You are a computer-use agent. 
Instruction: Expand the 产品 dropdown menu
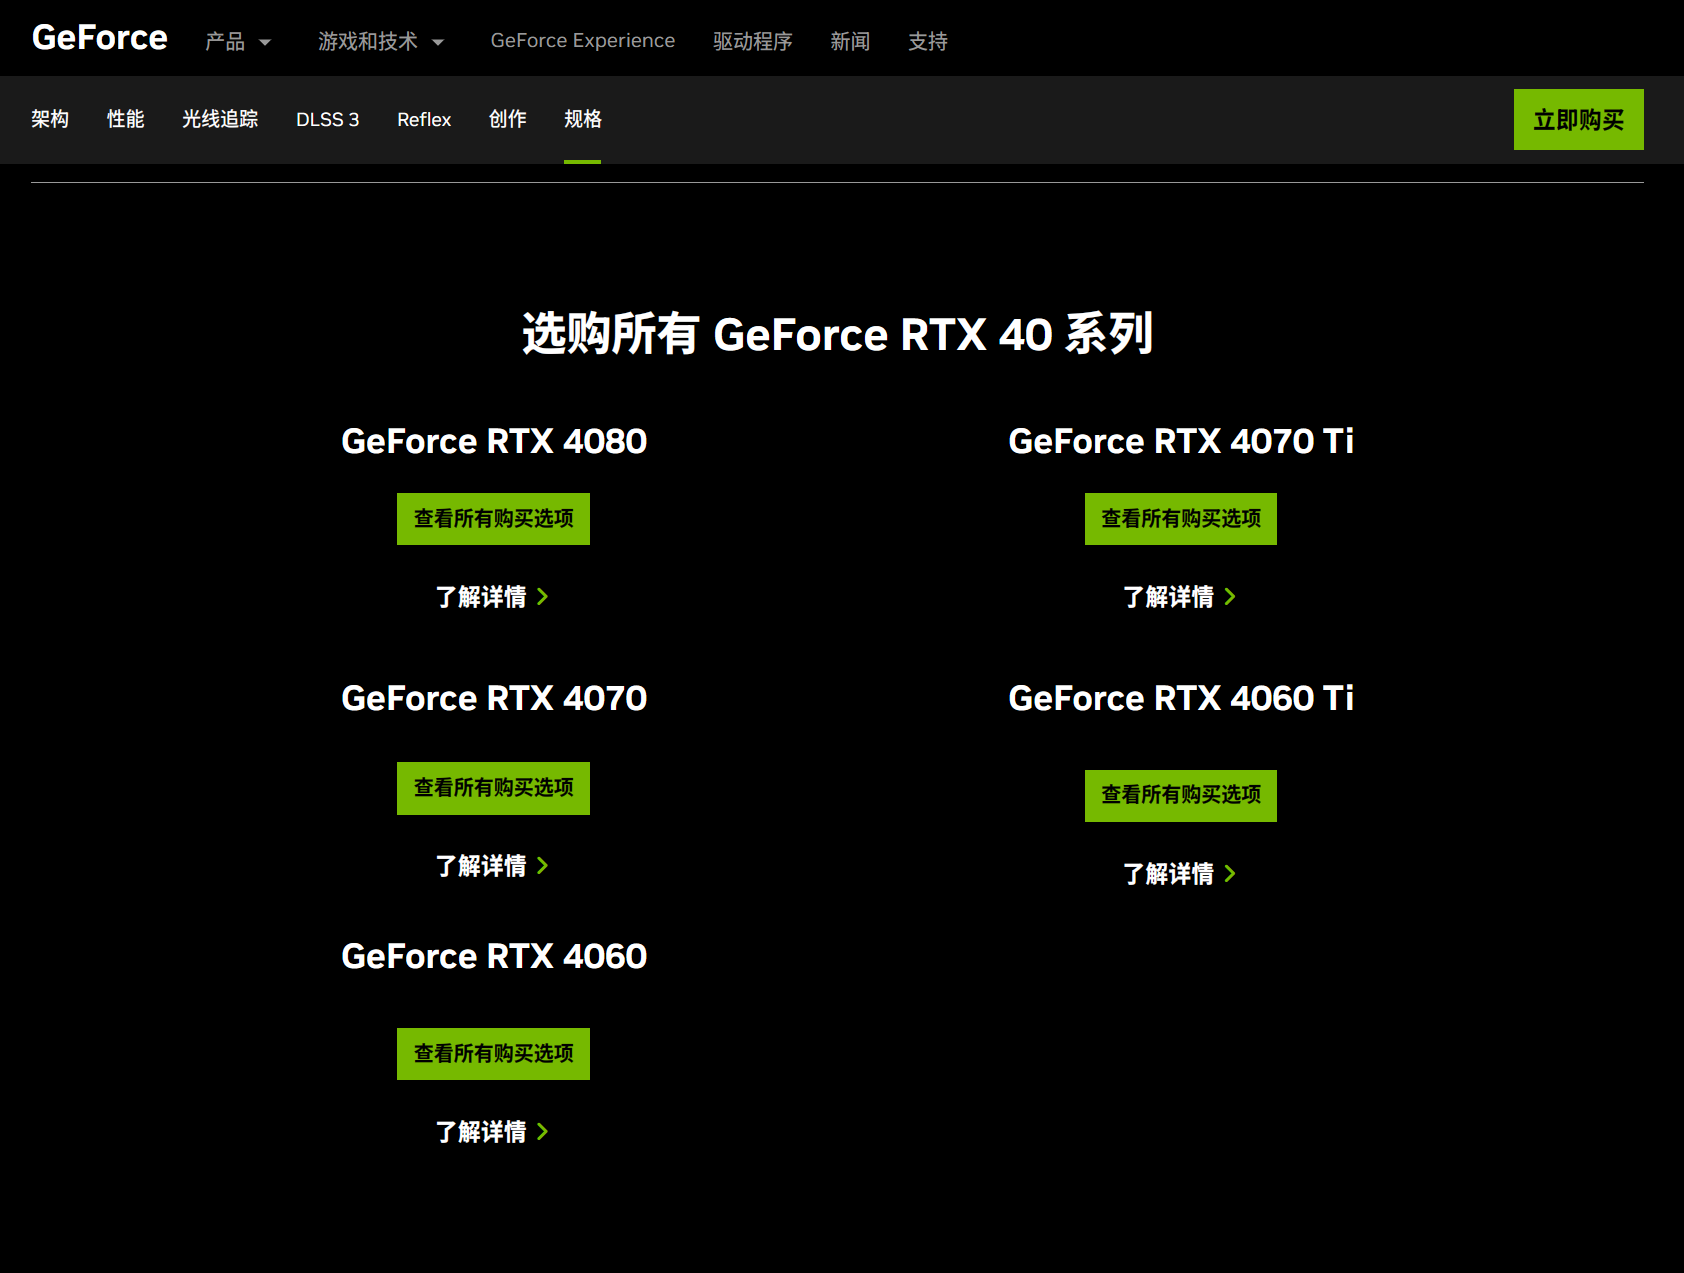click(x=238, y=41)
